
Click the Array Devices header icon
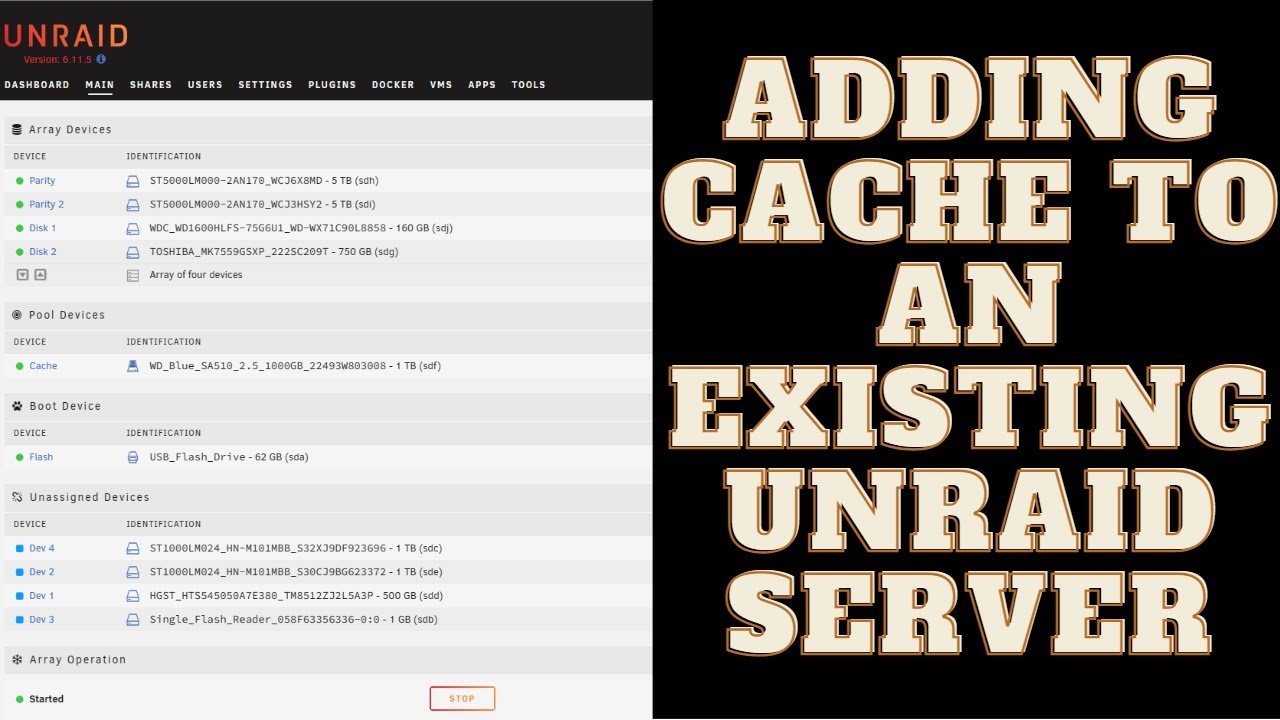click(17, 130)
